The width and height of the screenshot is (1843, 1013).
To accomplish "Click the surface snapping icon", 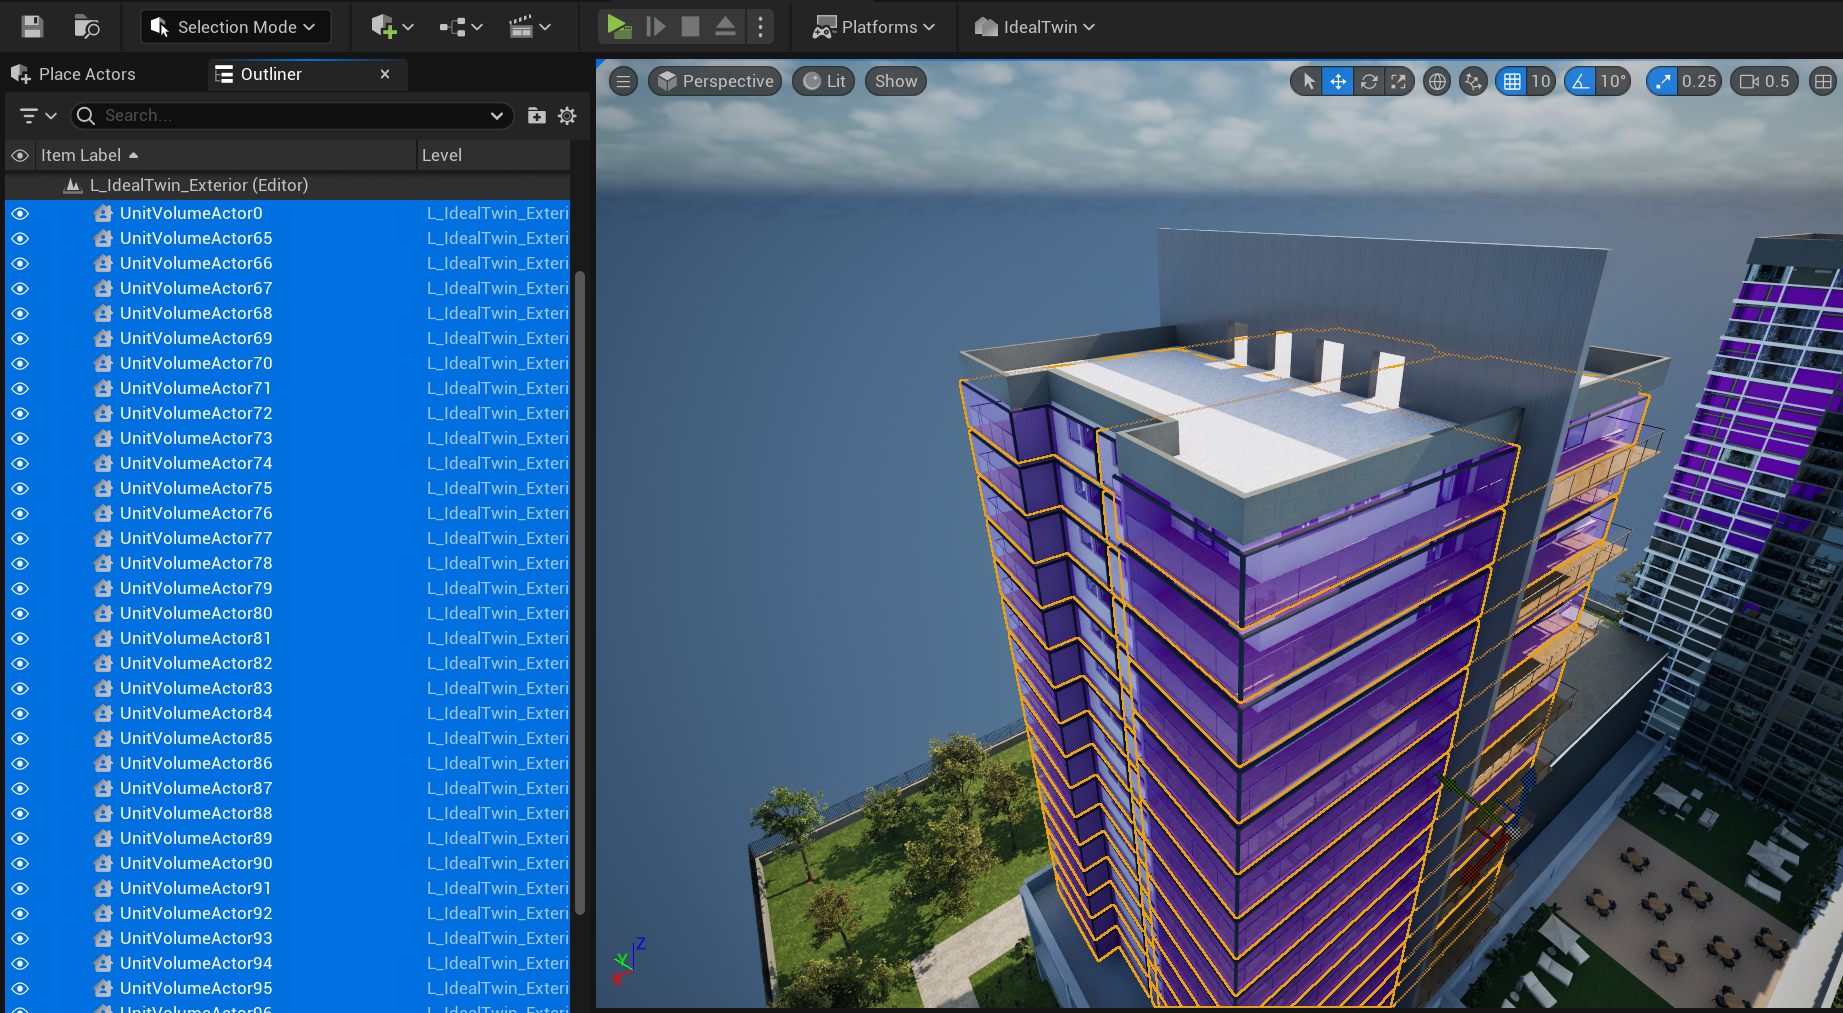I will [1473, 82].
